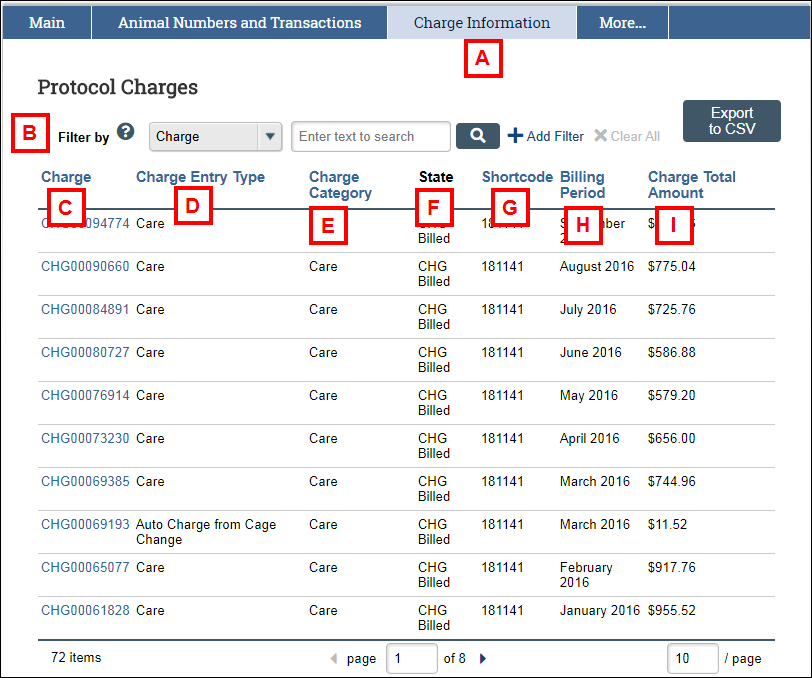The image size is (812, 678).
Task: Focus the Enter text to search field
Action: pyautogui.click(x=371, y=137)
